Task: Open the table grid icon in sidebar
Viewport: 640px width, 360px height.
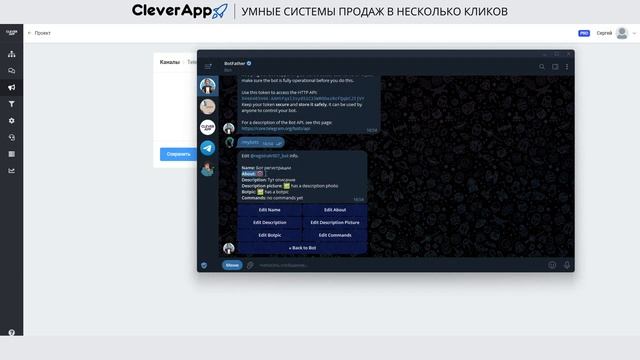Action: click(11, 154)
